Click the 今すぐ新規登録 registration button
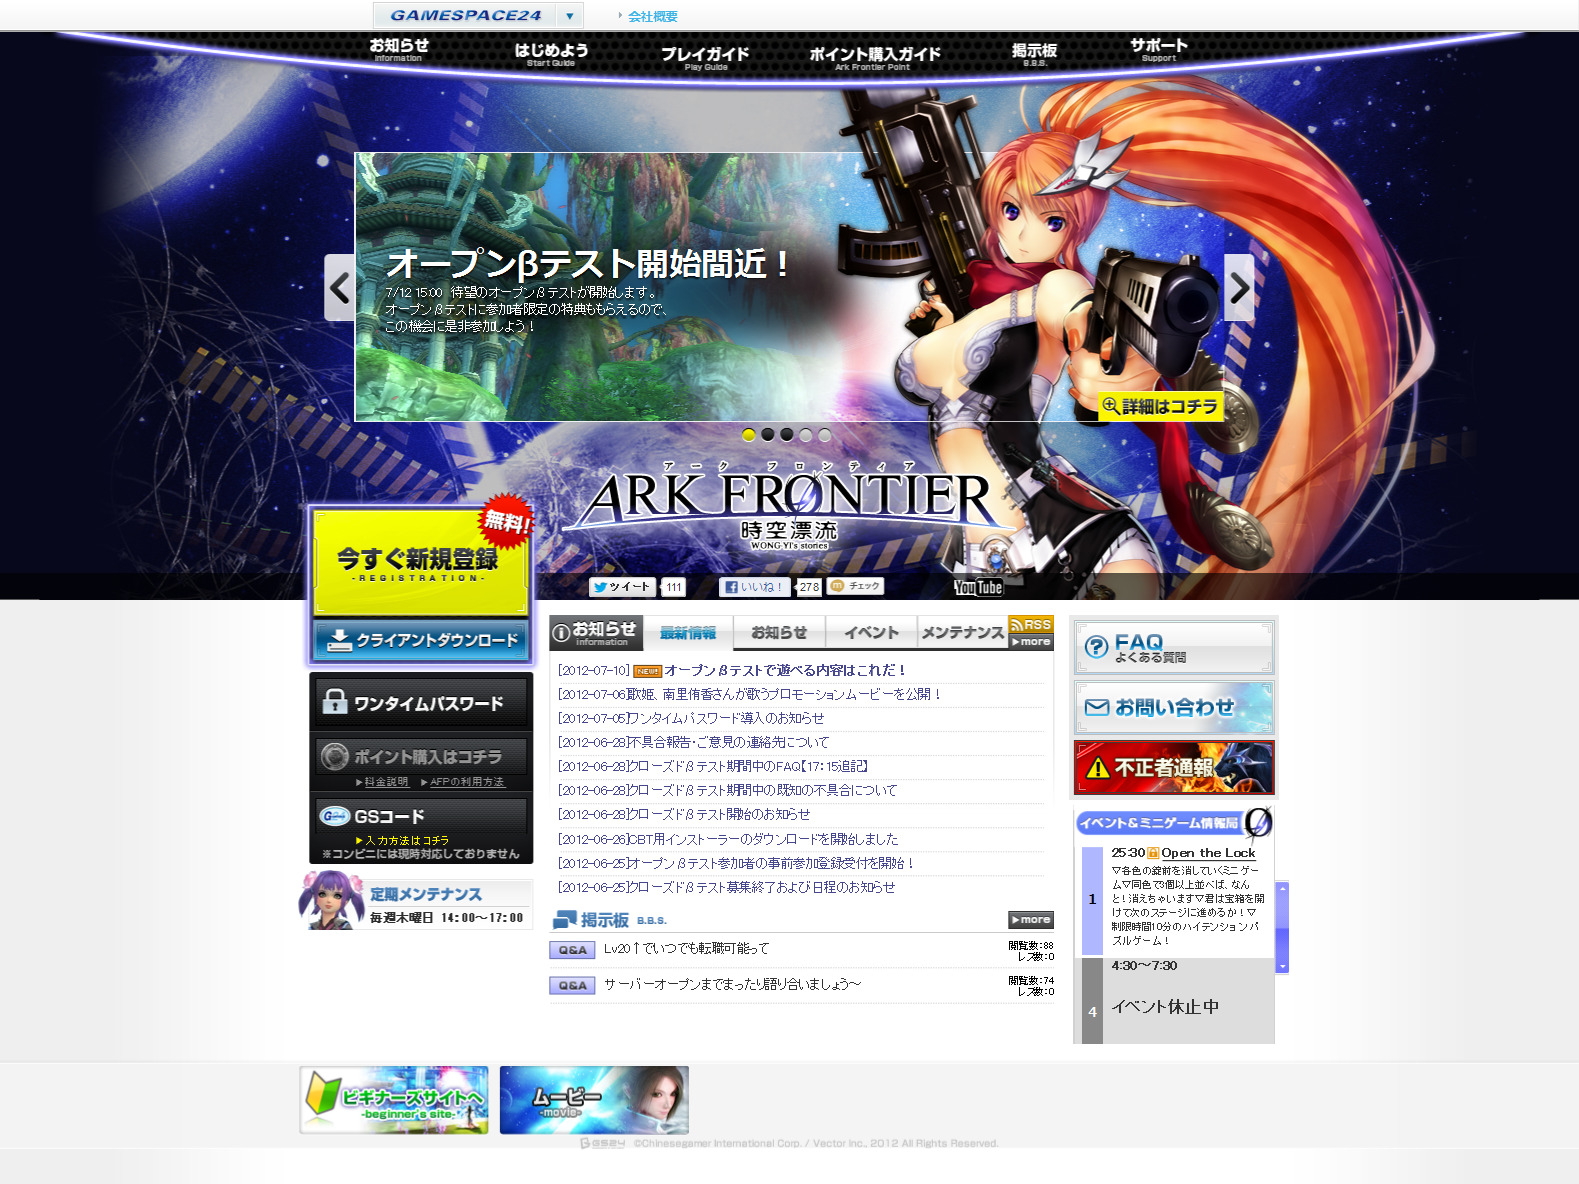Screen dimensions: 1579x1184 pyautogui.click(x=420, y=562)
